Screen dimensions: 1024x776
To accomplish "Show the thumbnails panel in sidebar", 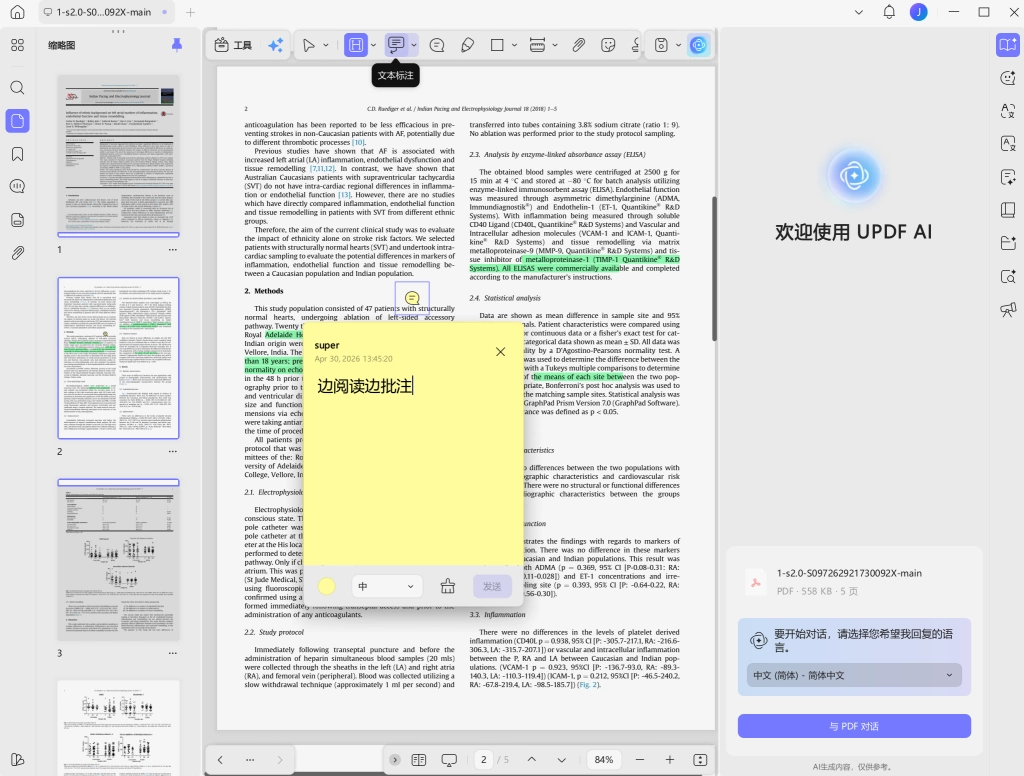I will pos(18,121).
